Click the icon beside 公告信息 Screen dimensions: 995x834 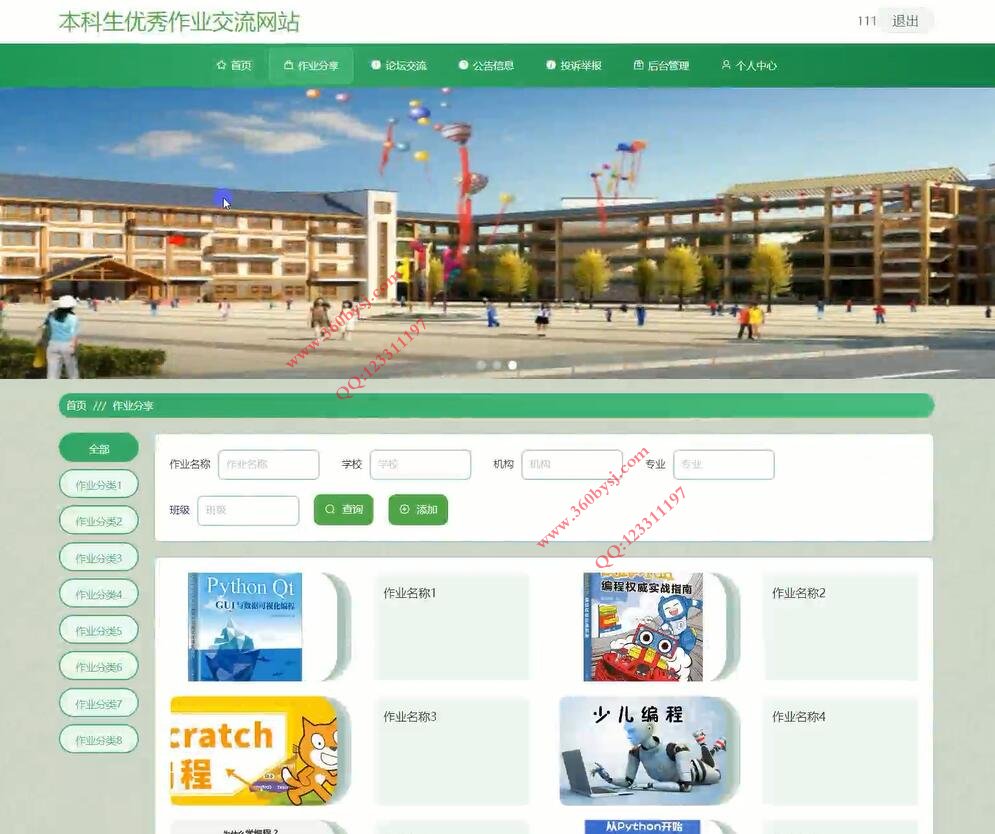pos(463,65)
